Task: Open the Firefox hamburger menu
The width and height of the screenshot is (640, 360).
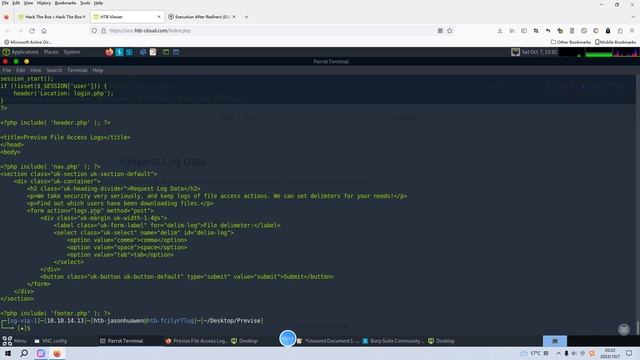Action: click(632, 31)
